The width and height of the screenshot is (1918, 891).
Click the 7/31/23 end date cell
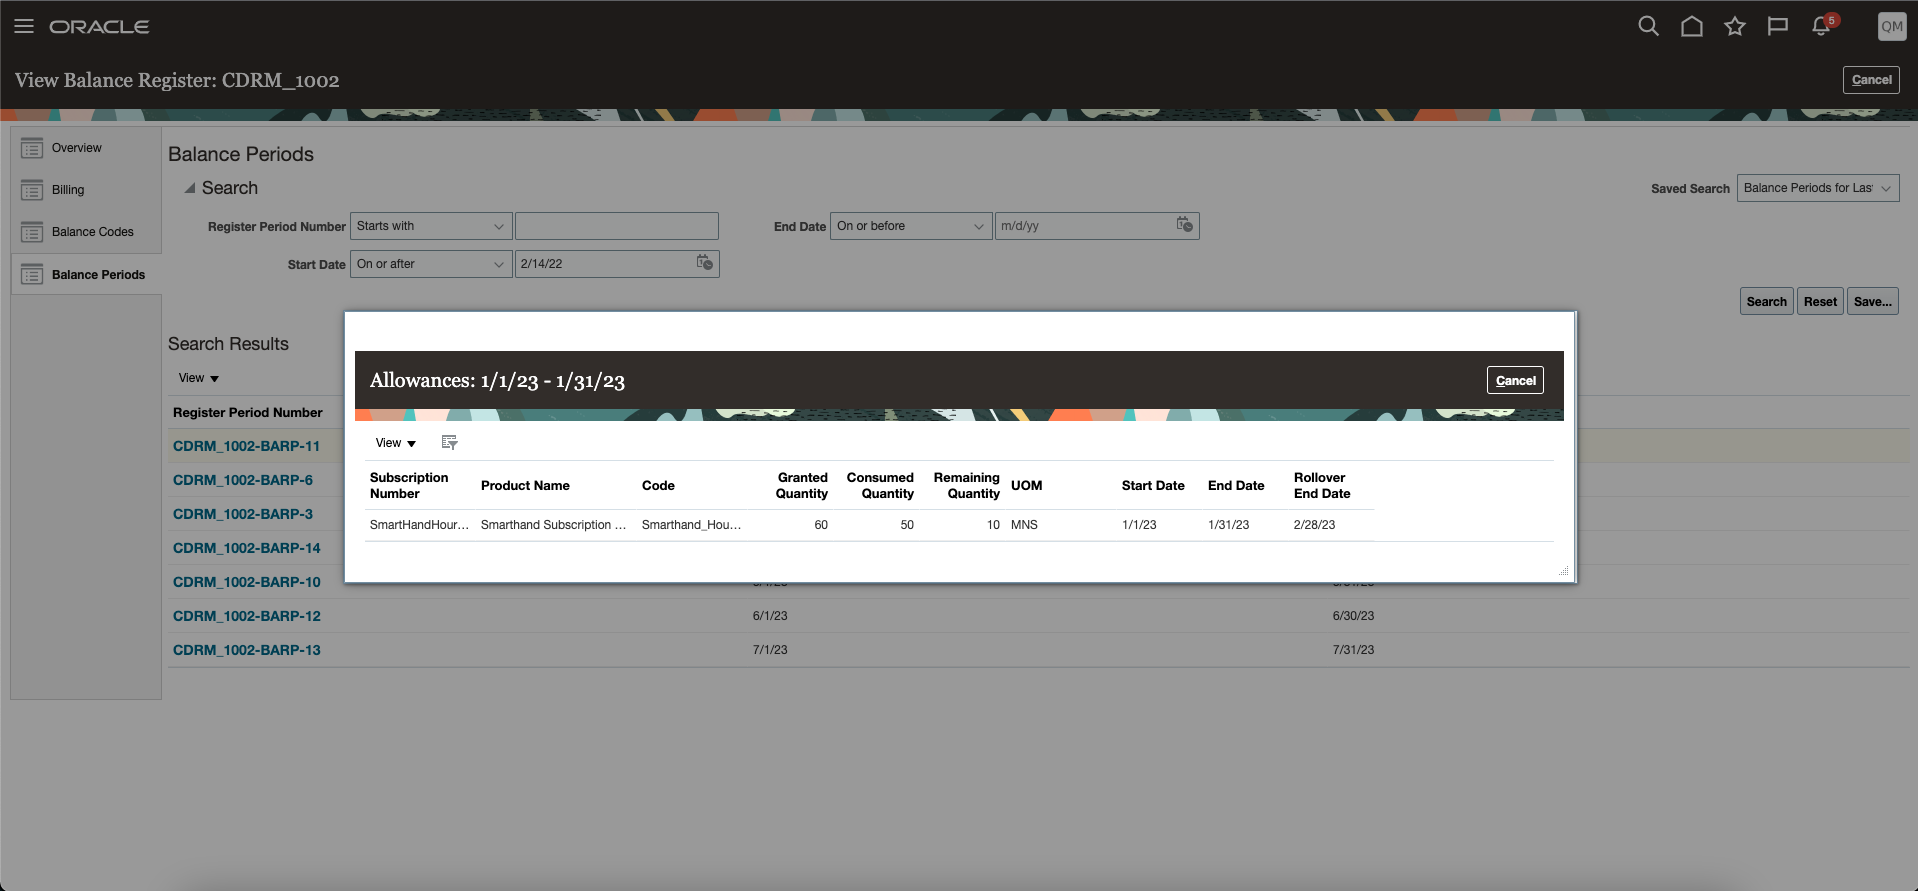click(1353, 650)
